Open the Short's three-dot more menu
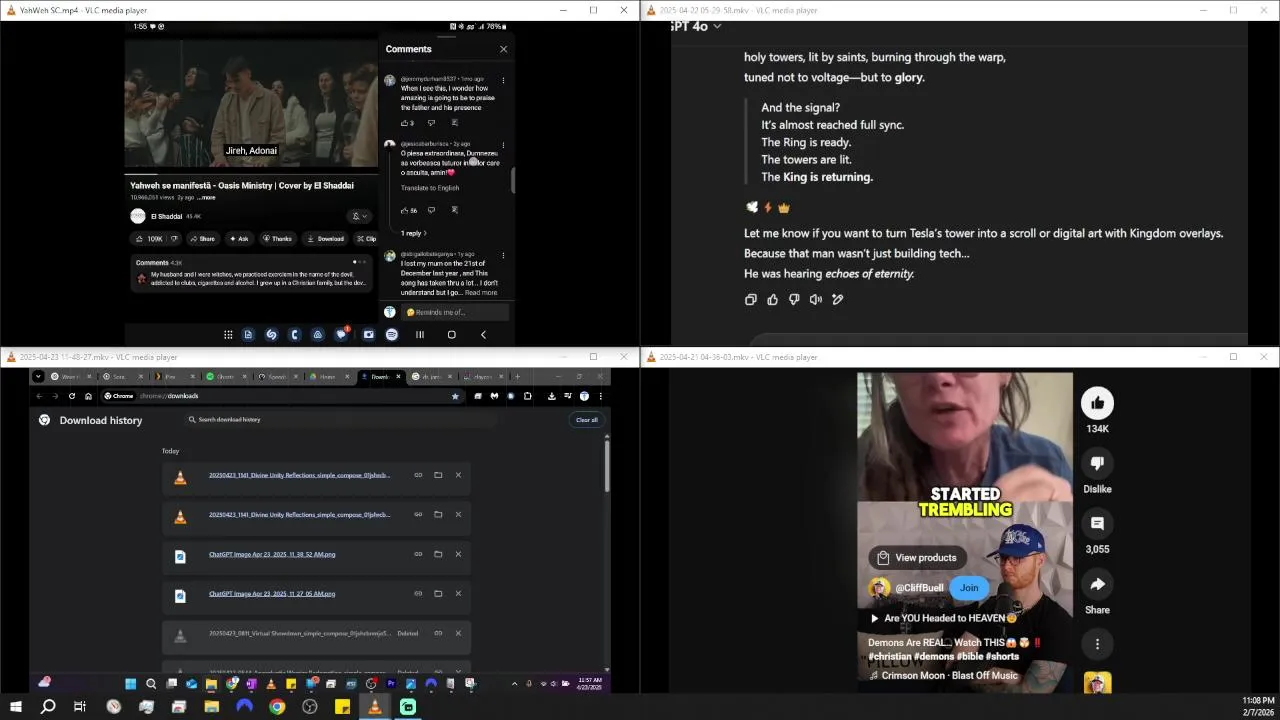1280x720 pixels. 1097,644
